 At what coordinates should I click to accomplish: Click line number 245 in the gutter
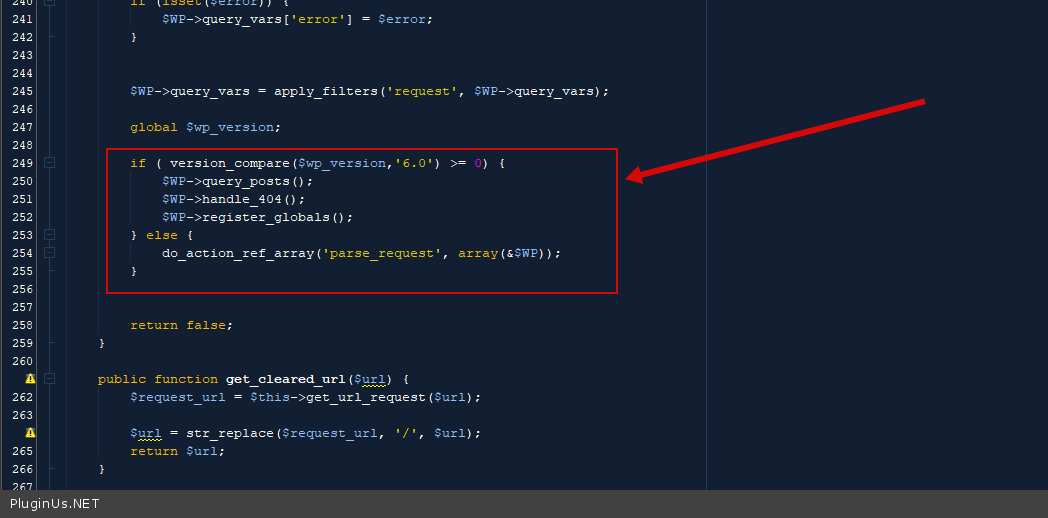coord(22,91)
